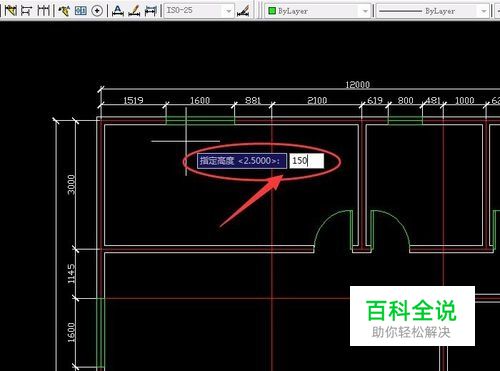Select the vertical 3000 dimension text

pyautogui.click(x=71, y=184)
